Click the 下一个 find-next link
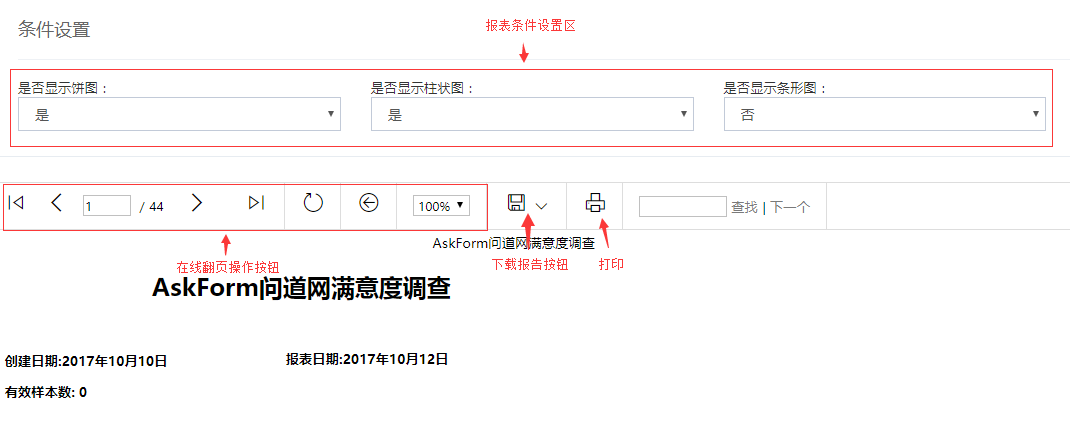The width and height of the screenshot is (1070, 431). [x=790, y=207]
